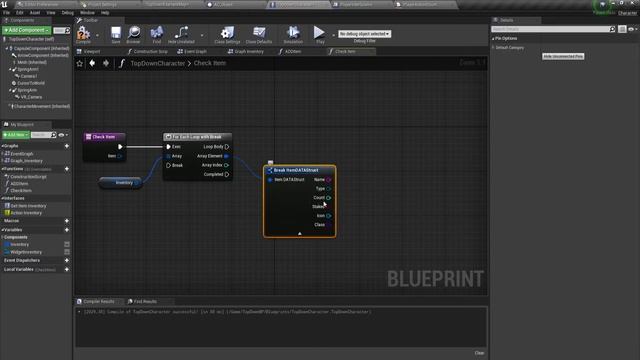This screenshot has height=360, width=640.
Task: Open Play options dropdown arrow
Action: pos(333,36)
